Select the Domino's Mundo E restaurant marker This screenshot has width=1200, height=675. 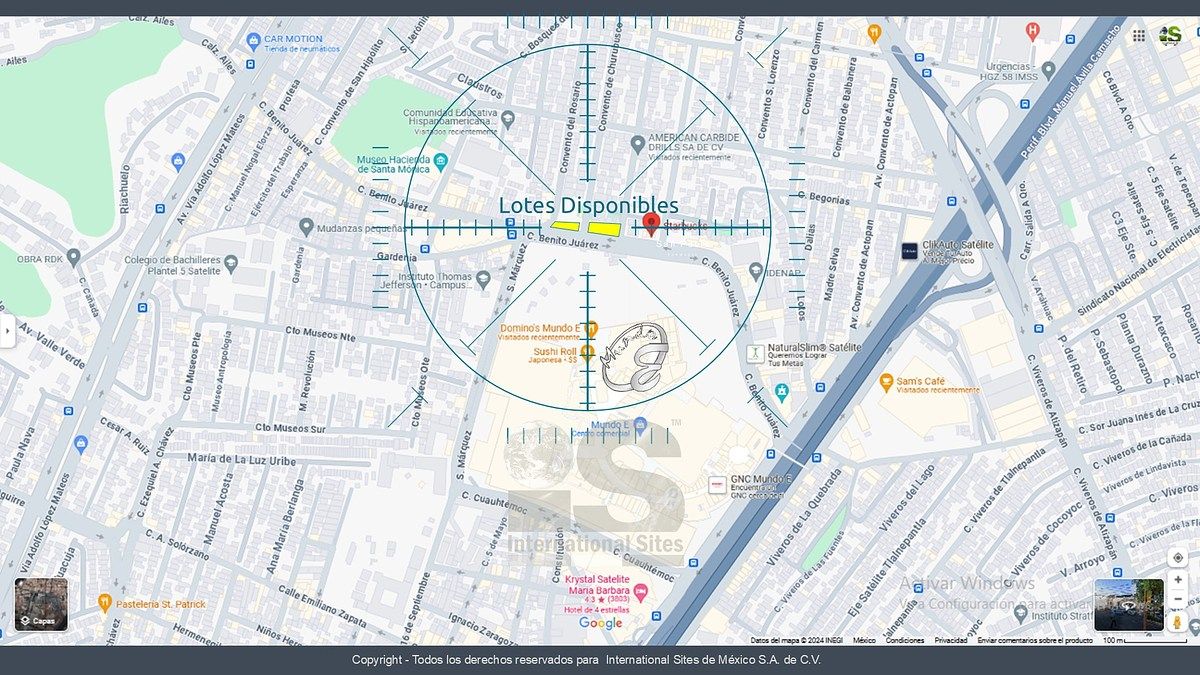(x=591, y=328)
